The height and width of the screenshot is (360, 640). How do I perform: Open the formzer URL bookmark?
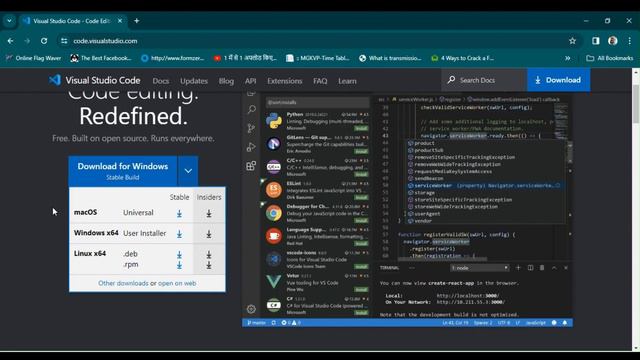pos(172,58)
